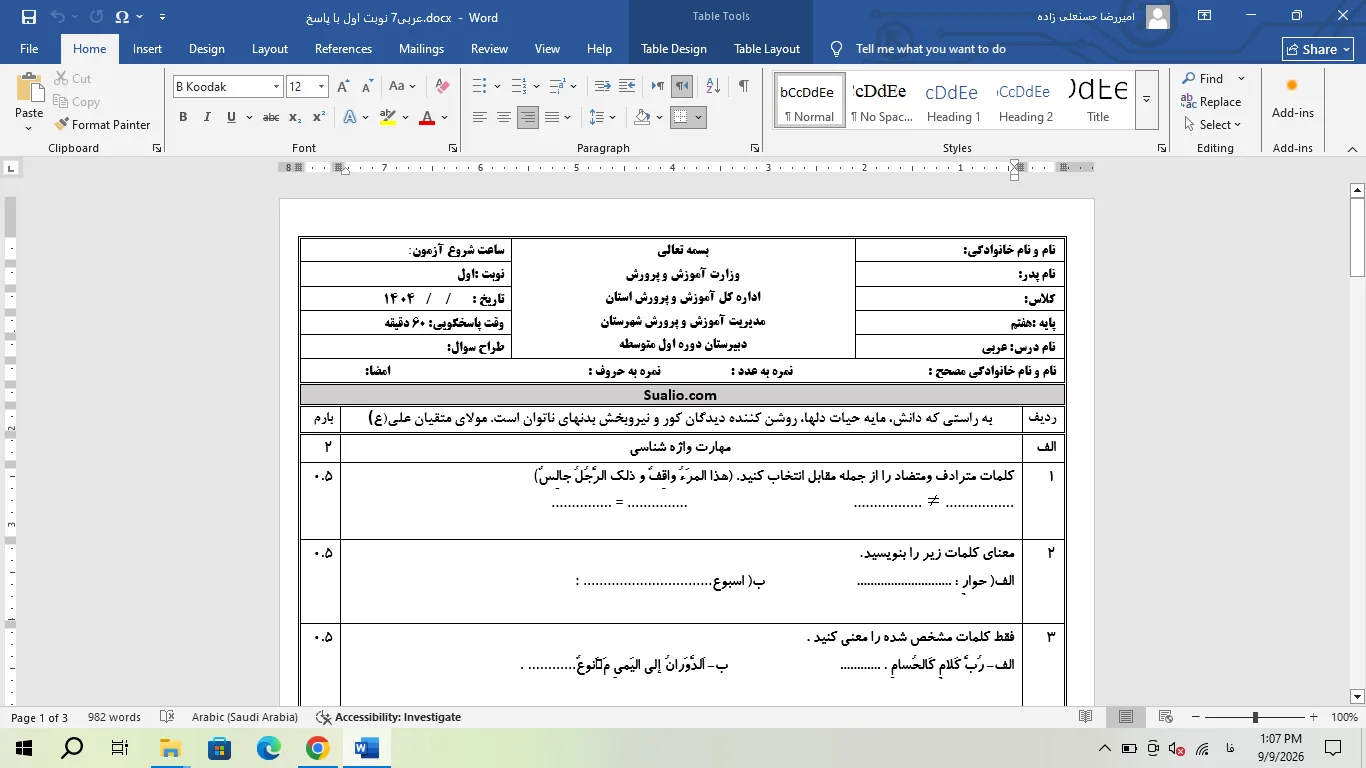The height and width of the screenshot is (768, 1366).
Task: Apply text highlight color
Action: coord(388,117)
